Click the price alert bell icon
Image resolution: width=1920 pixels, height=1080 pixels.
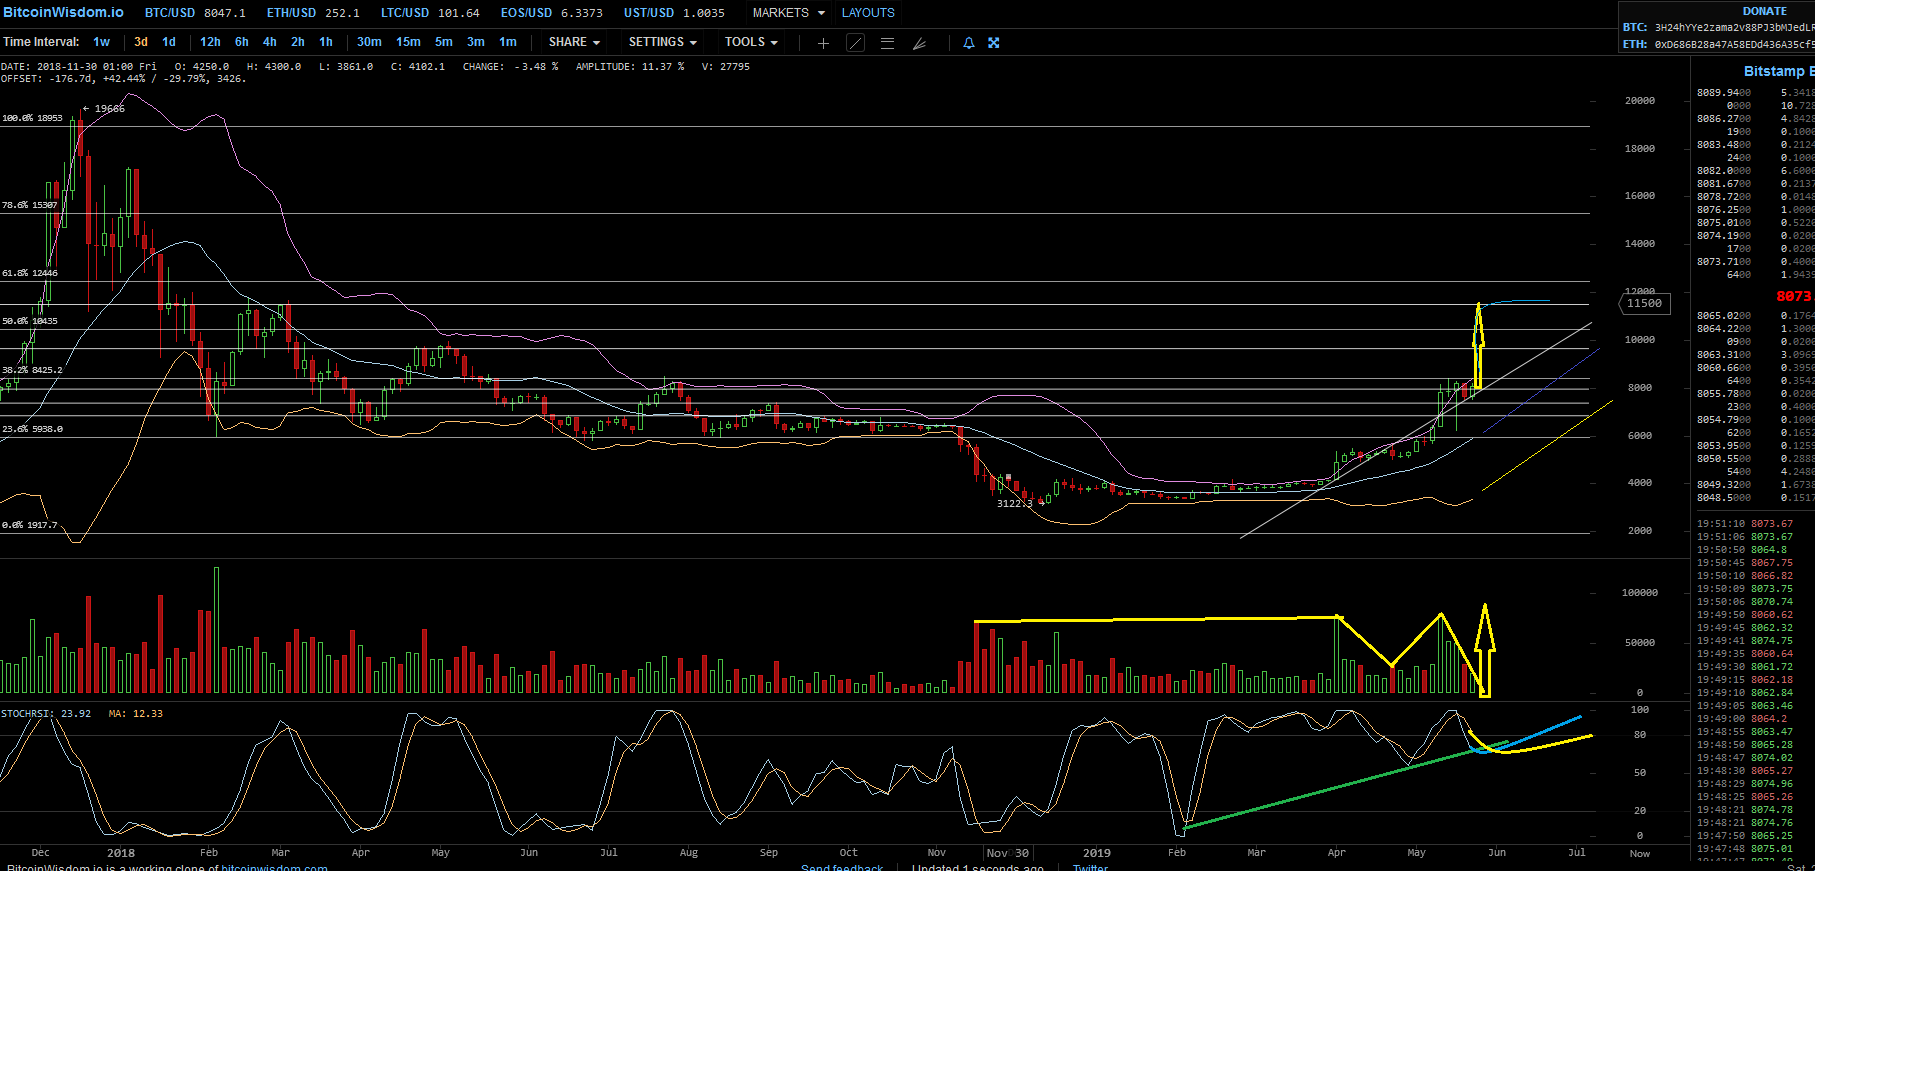tap(968, 43)
